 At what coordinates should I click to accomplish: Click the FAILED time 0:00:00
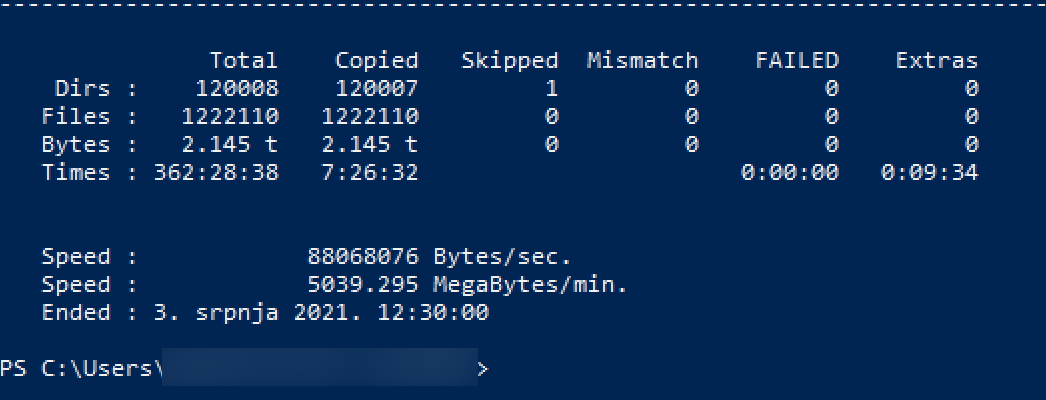point(790,173)
